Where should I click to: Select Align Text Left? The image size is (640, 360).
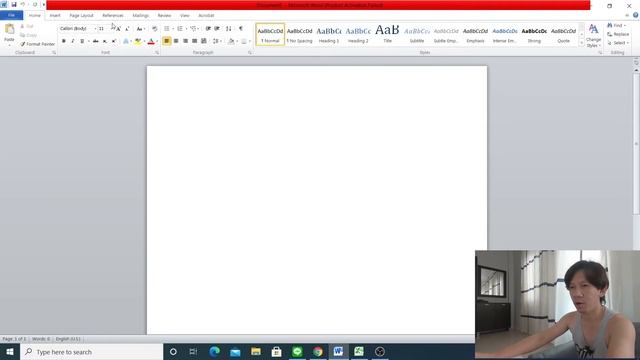pyautogui.click(x=167, y=41)
